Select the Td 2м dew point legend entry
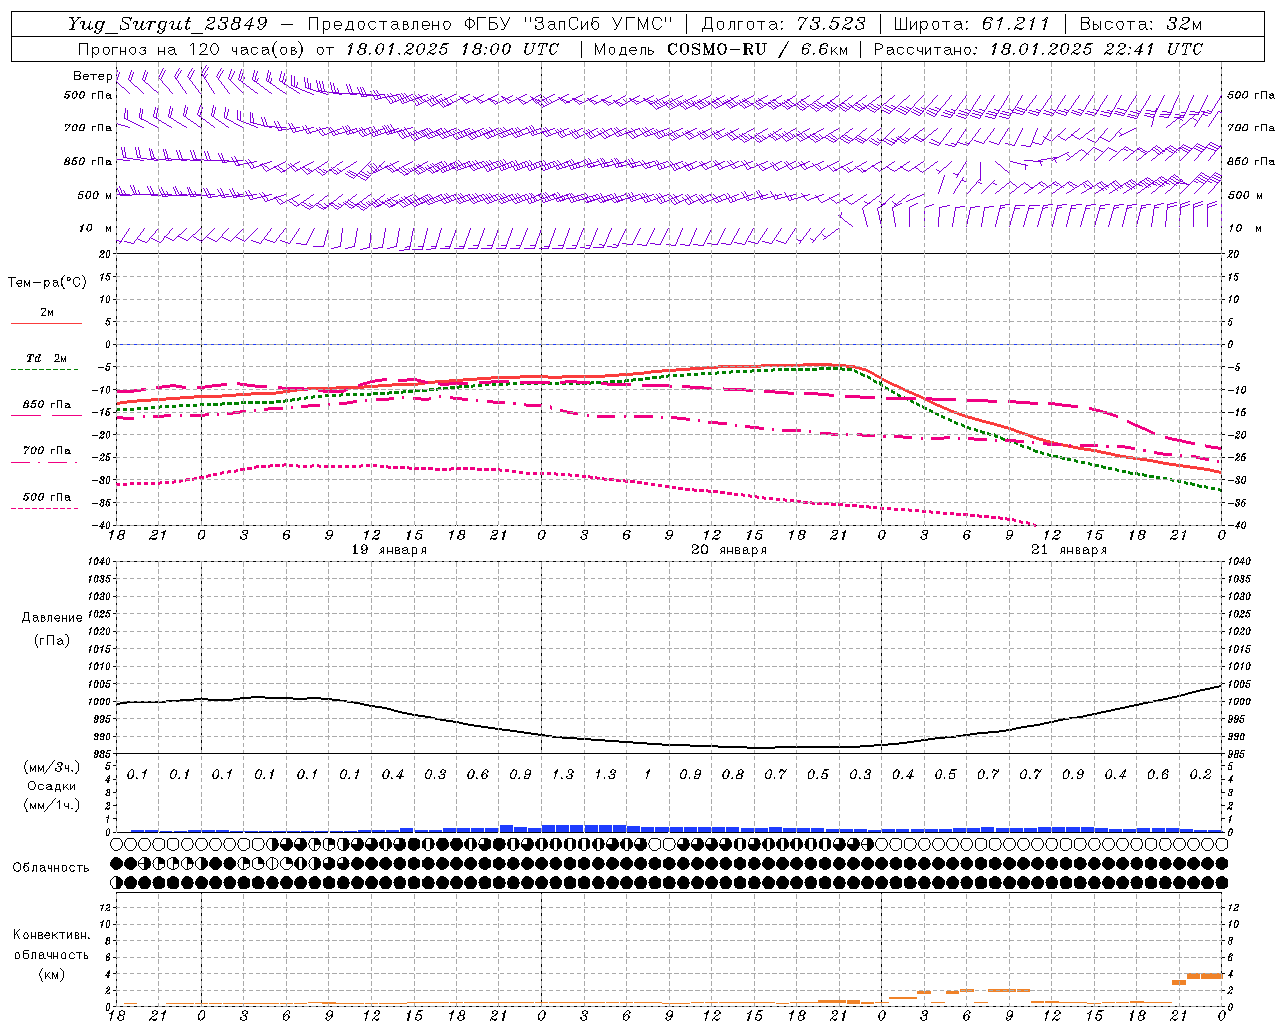Screen dimensions: 1280x1024 [47, 357]
